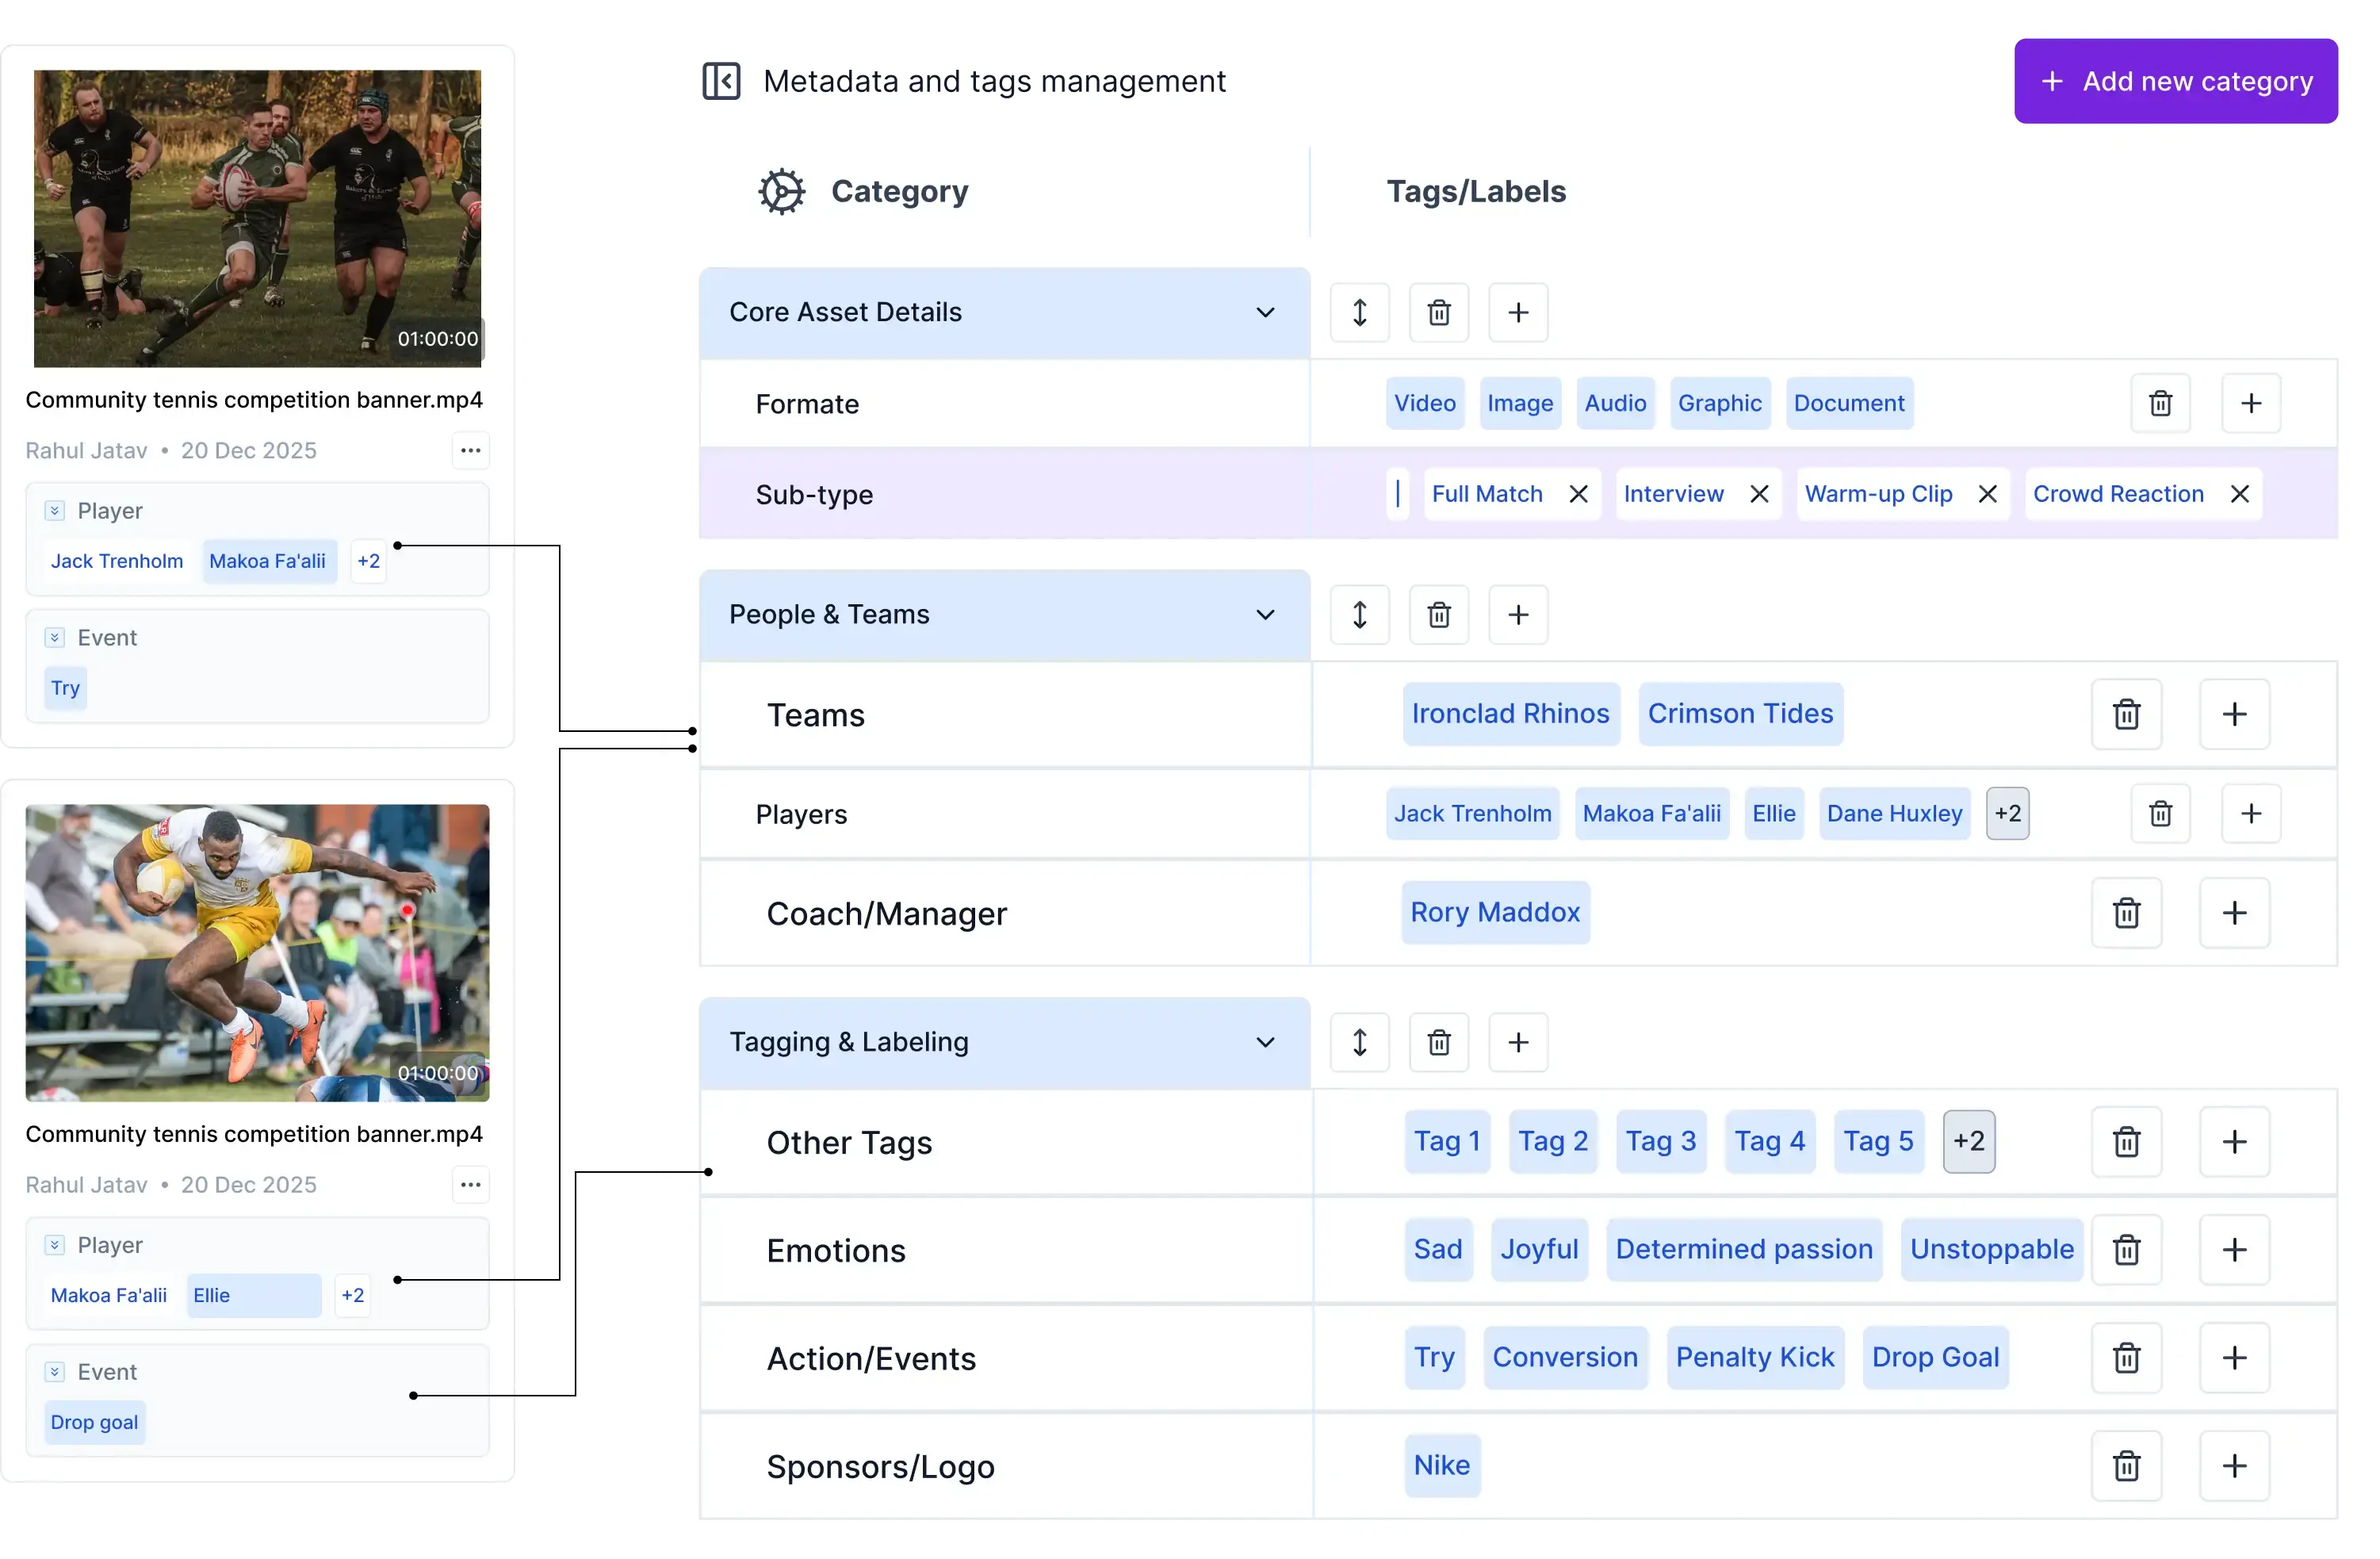Open the first card's more options menu

click(470, 450)
